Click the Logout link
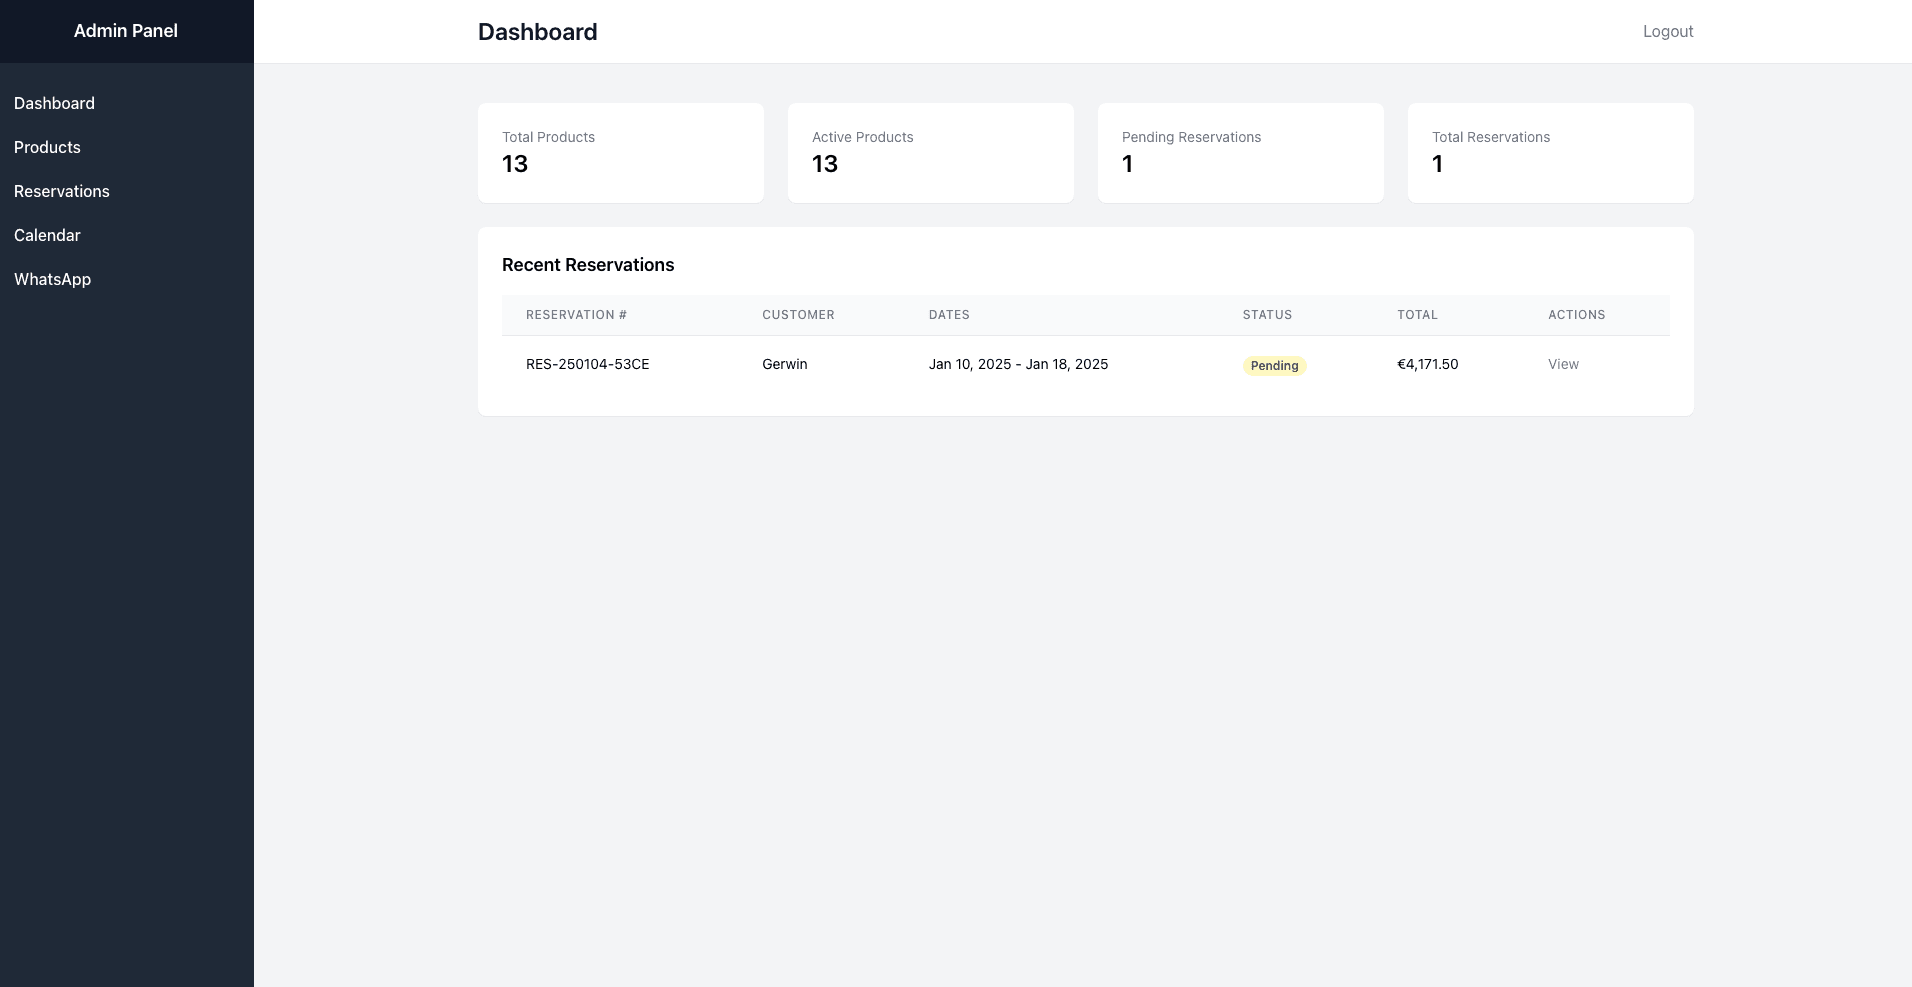 click(x=1668, y=31)
